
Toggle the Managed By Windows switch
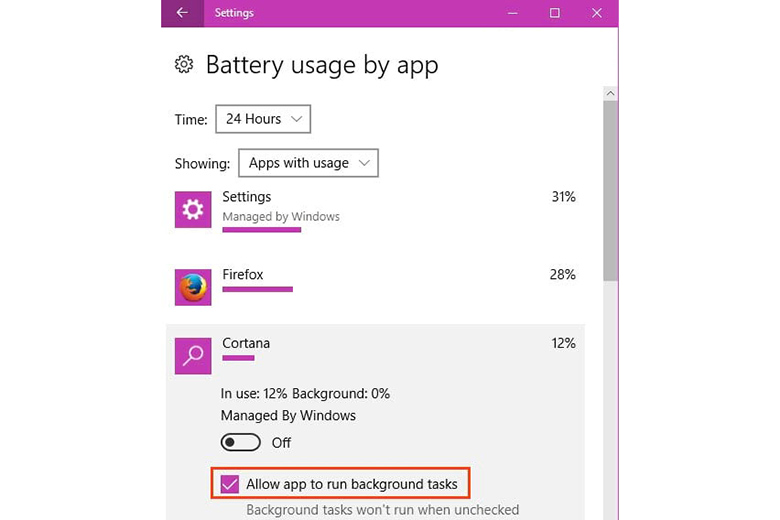click(241, 442)
